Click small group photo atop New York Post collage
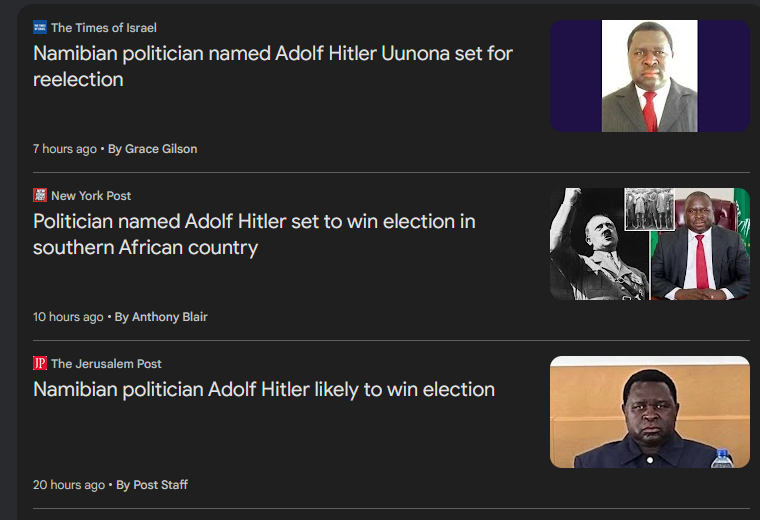 tap(649, 208)
